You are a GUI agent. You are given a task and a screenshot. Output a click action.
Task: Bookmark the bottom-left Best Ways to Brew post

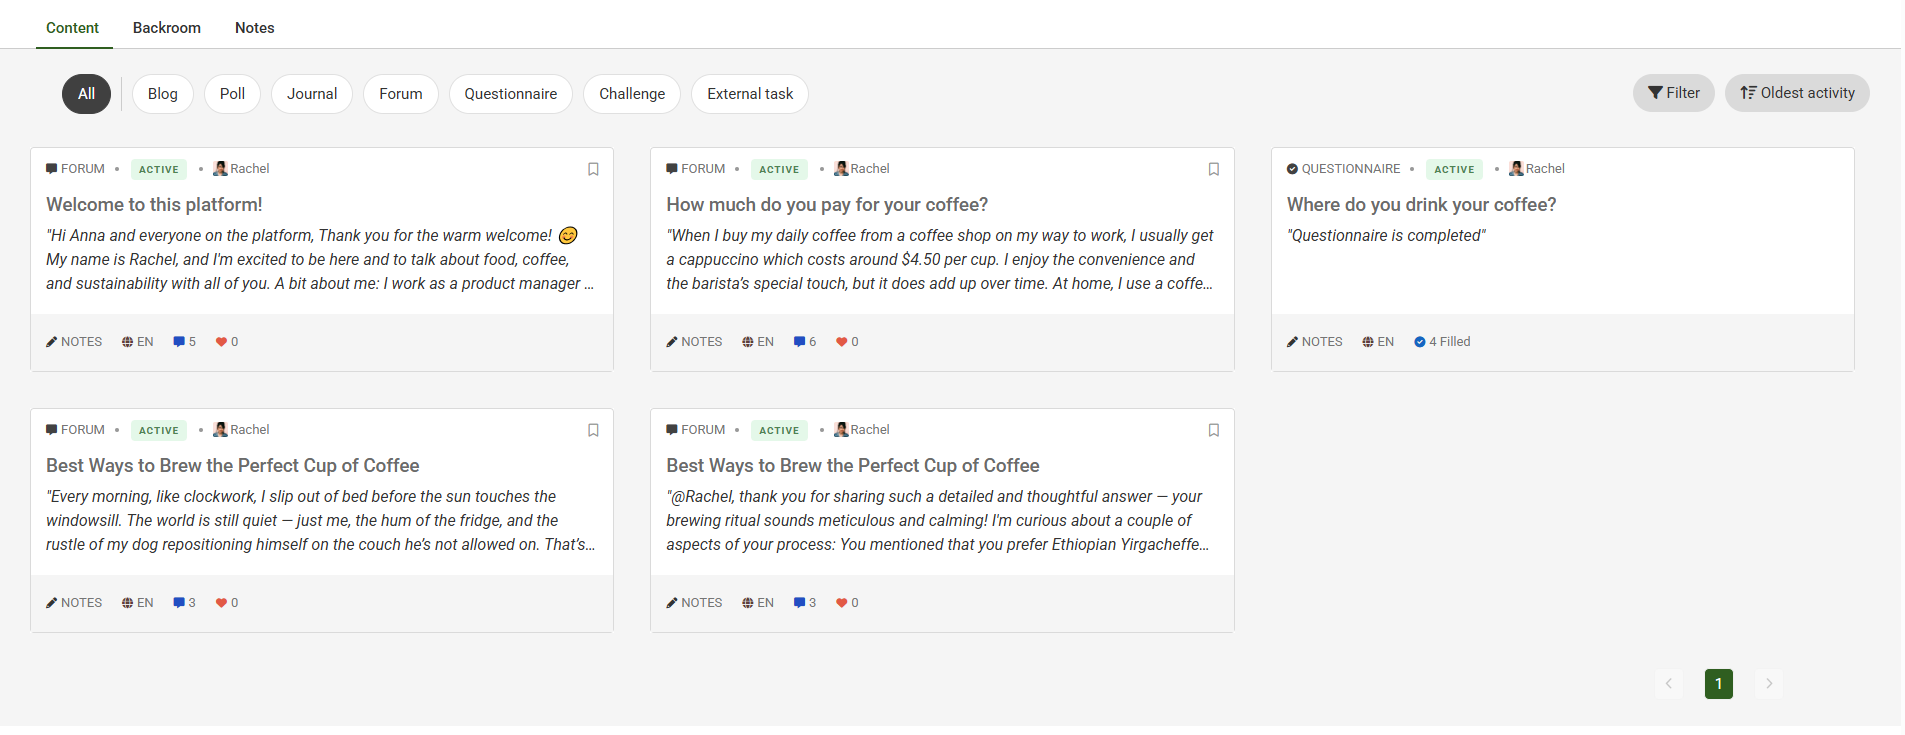click(x=593, y=430)
